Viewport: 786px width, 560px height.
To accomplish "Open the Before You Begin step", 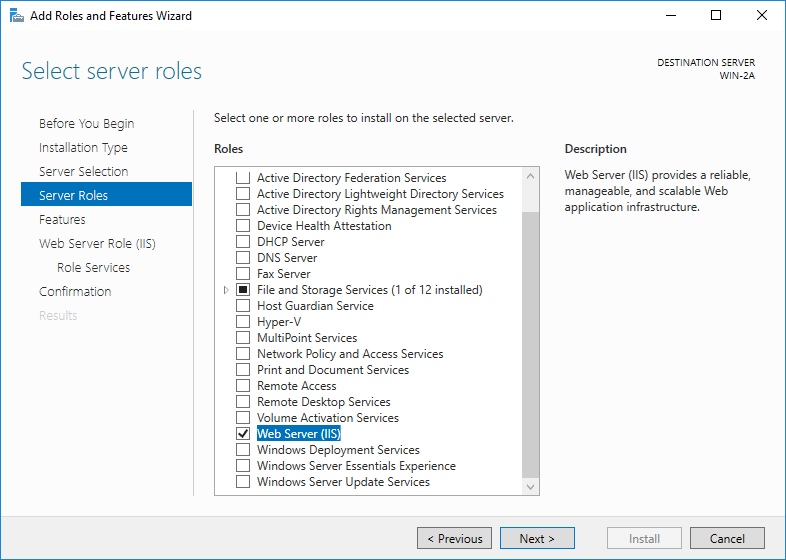I will 86,124.
